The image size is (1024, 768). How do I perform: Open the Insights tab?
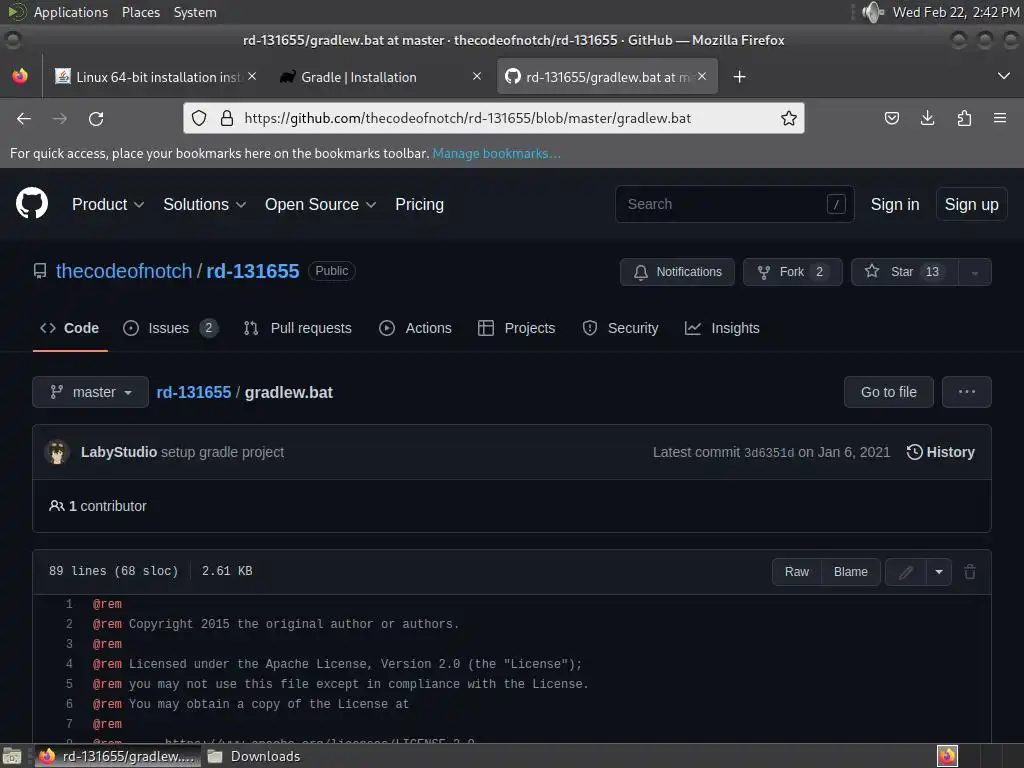(x=722, y=328)
